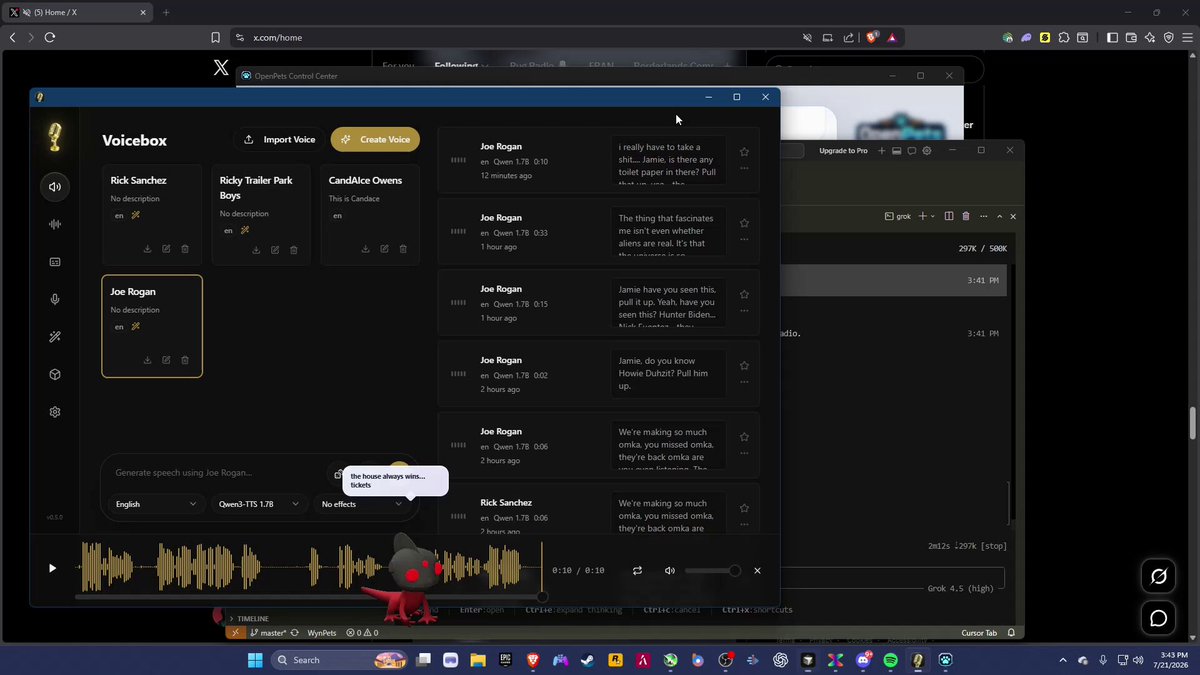Open Spotify from the taskbar
The width and height of the screenshot is (1200, 675).
[890, 660]
